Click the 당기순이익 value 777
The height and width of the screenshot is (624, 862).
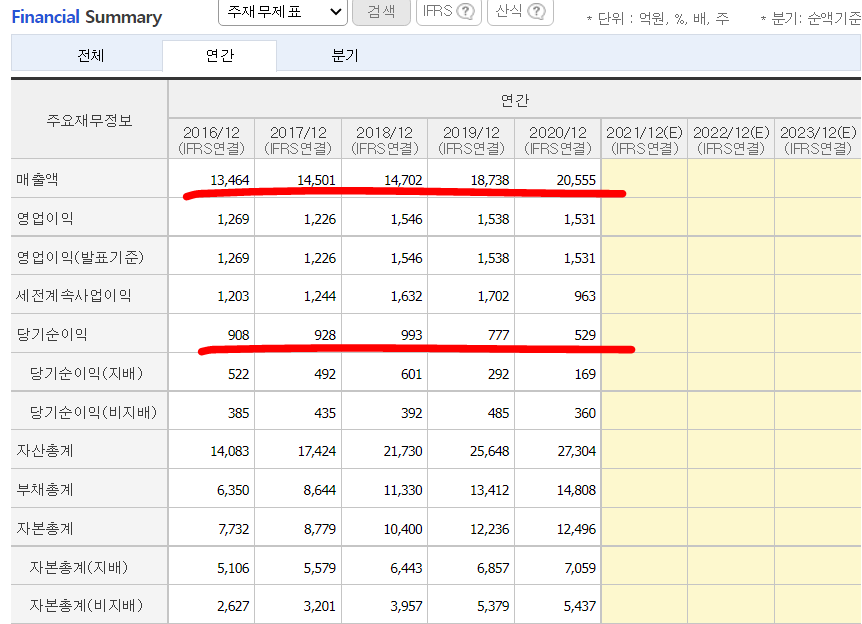pyautogui.click(x=499, y=335)
